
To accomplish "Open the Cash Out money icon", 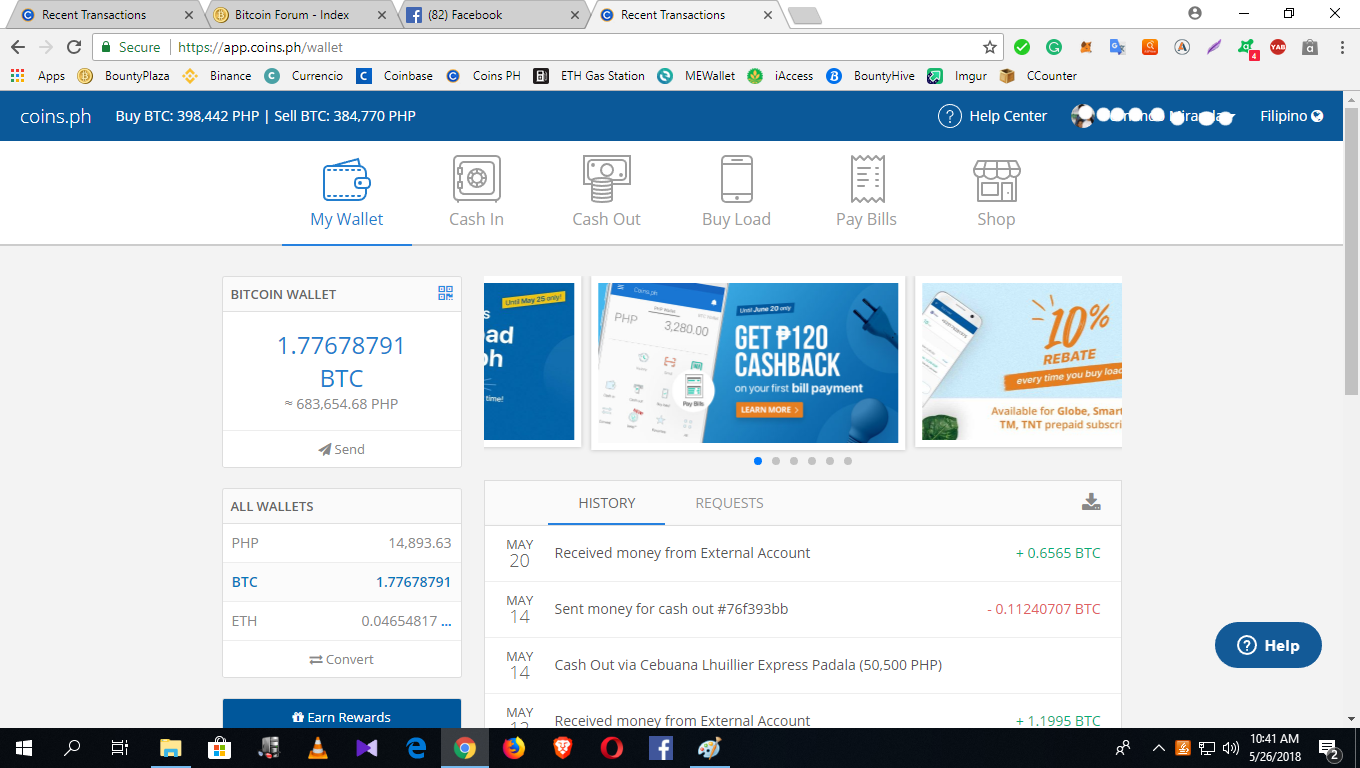I will click(x=606, y=180).
